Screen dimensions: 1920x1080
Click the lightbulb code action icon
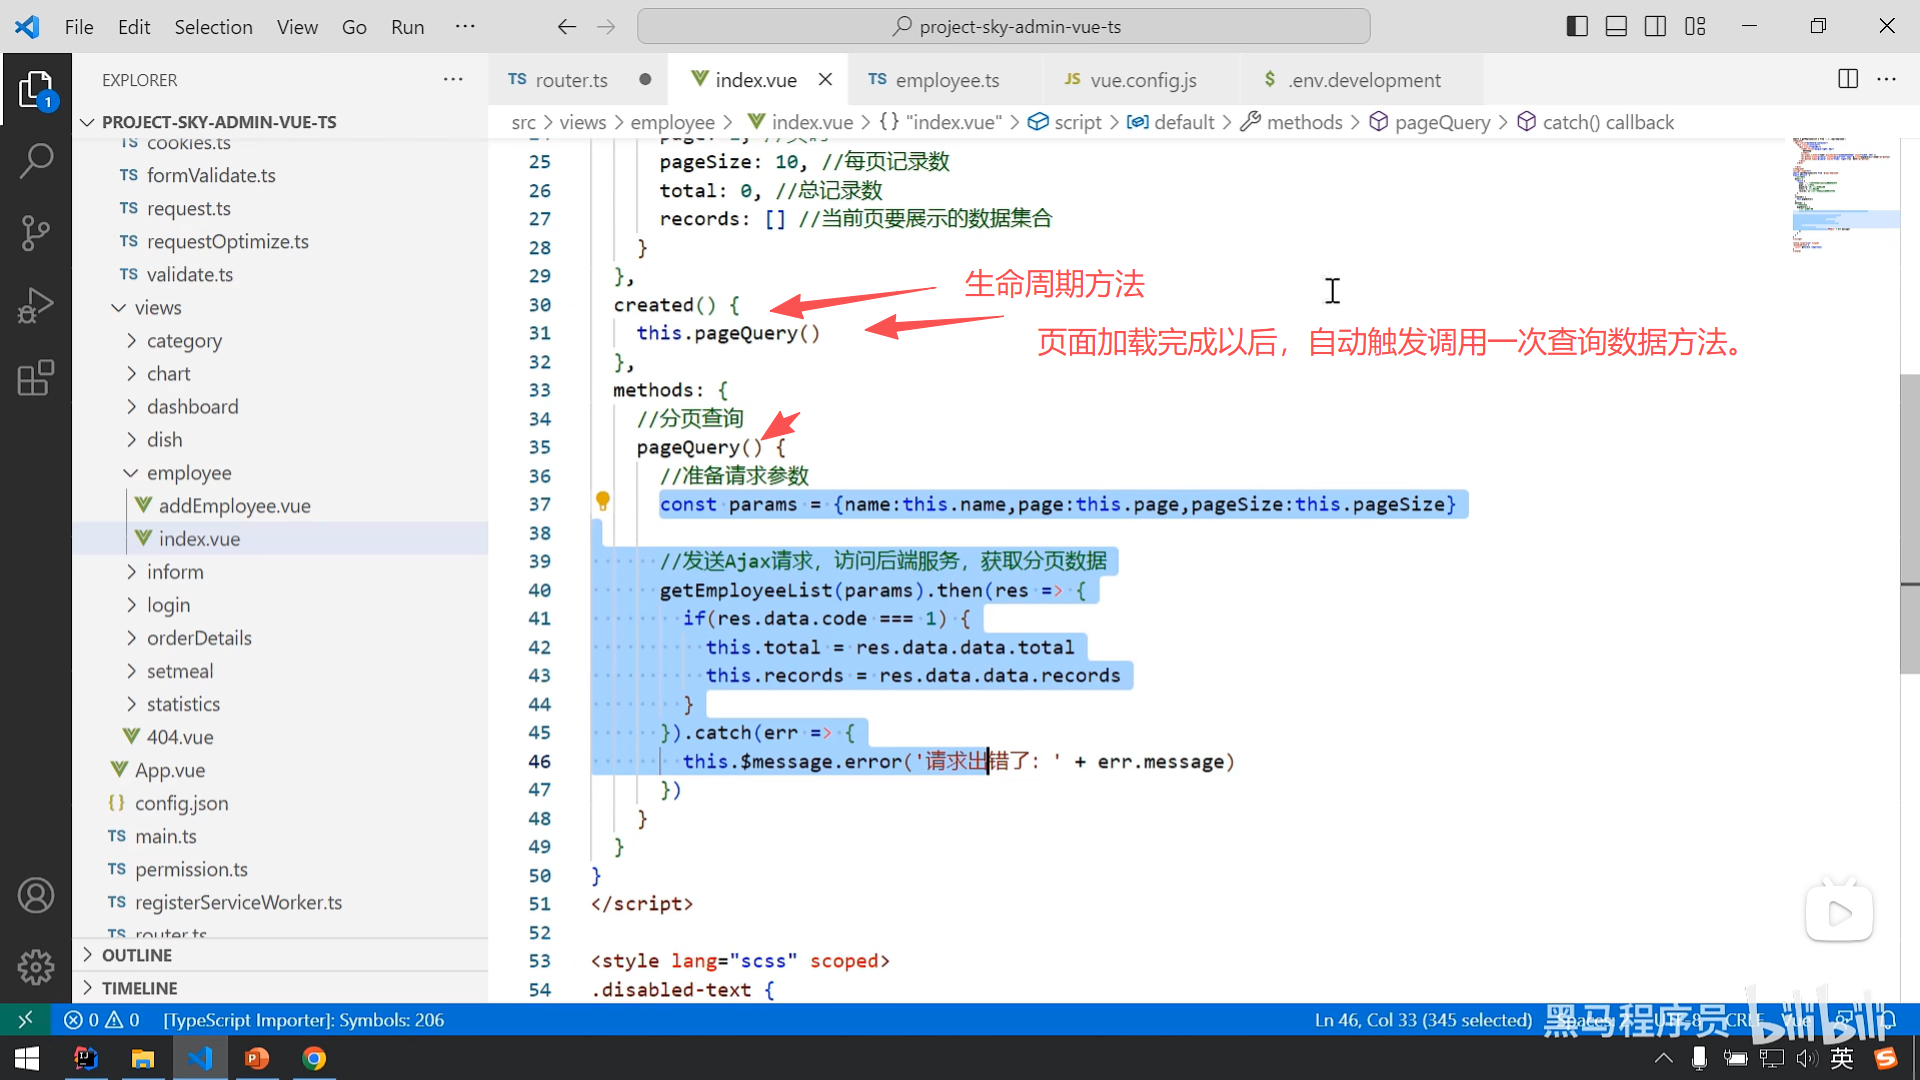tap(603, 501)
